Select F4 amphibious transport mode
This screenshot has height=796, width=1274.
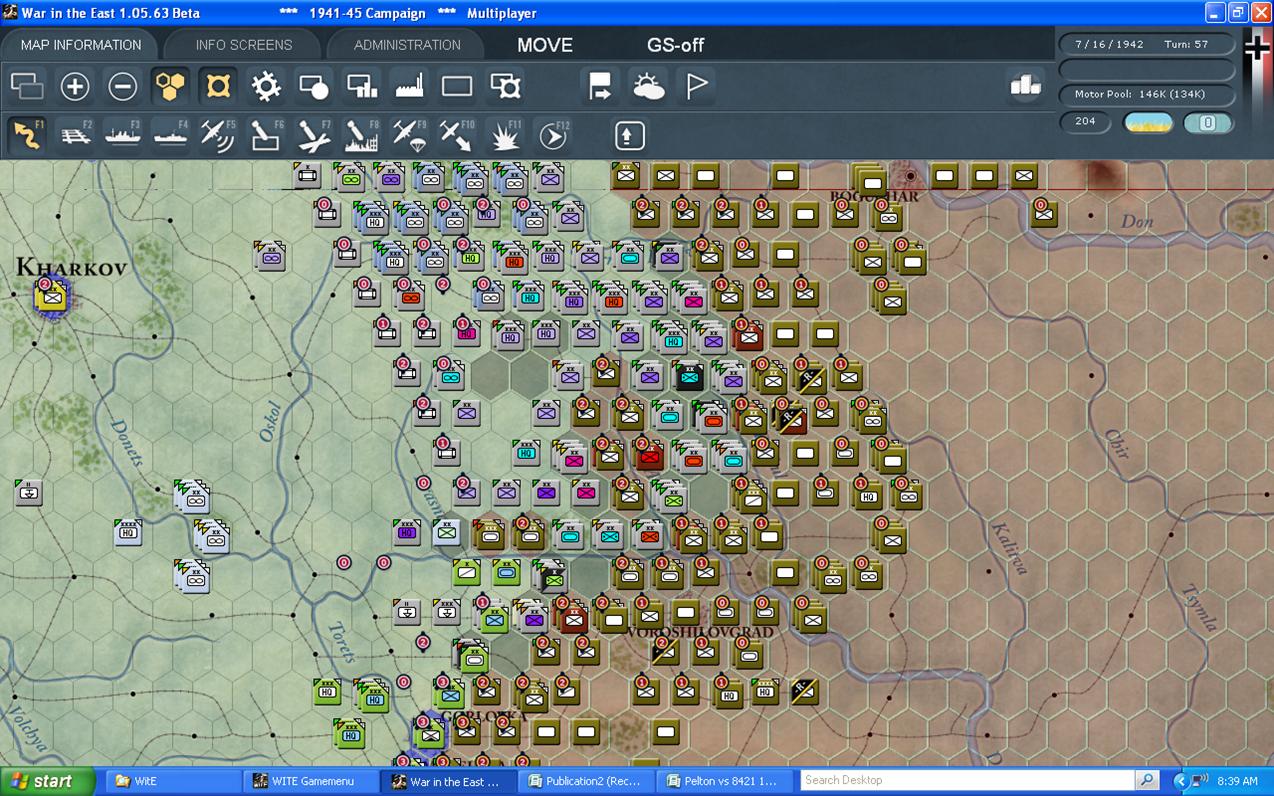click(171, 135)
